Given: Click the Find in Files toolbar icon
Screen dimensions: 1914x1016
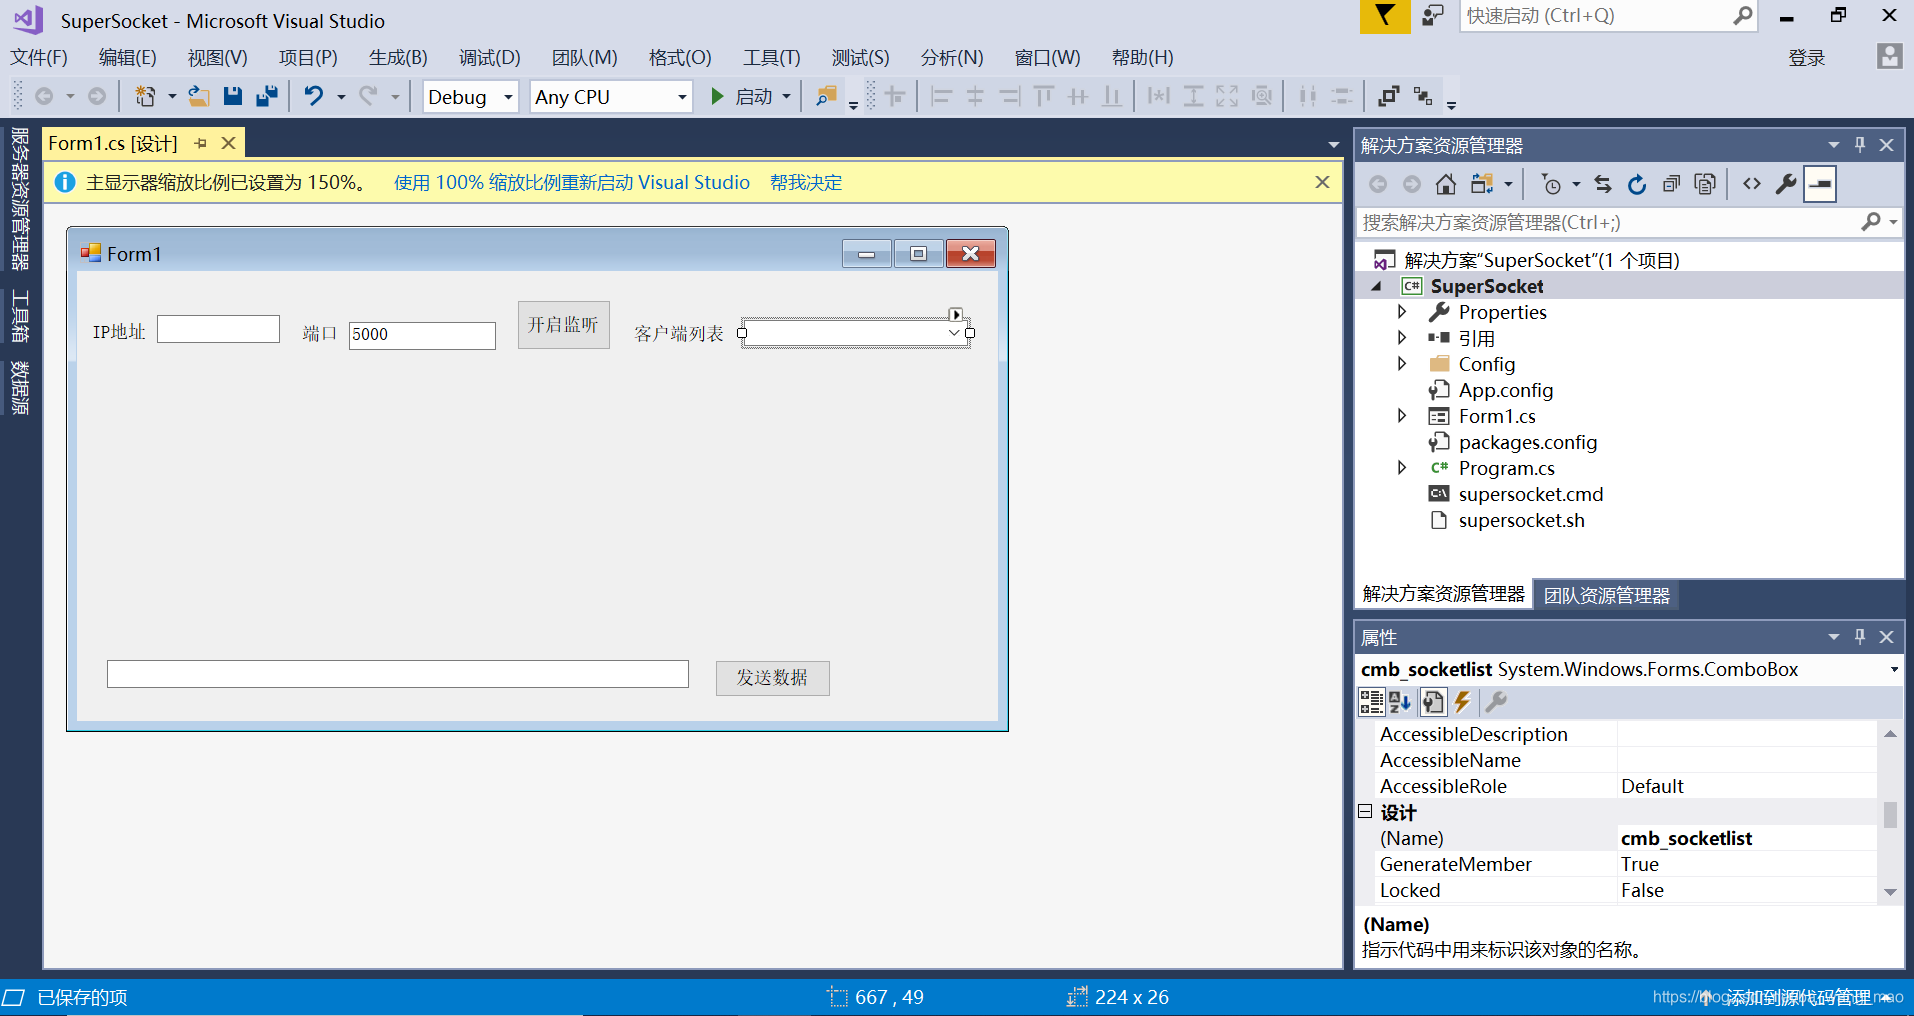Looking at the screenshot, I should click(x=826, y=96).
